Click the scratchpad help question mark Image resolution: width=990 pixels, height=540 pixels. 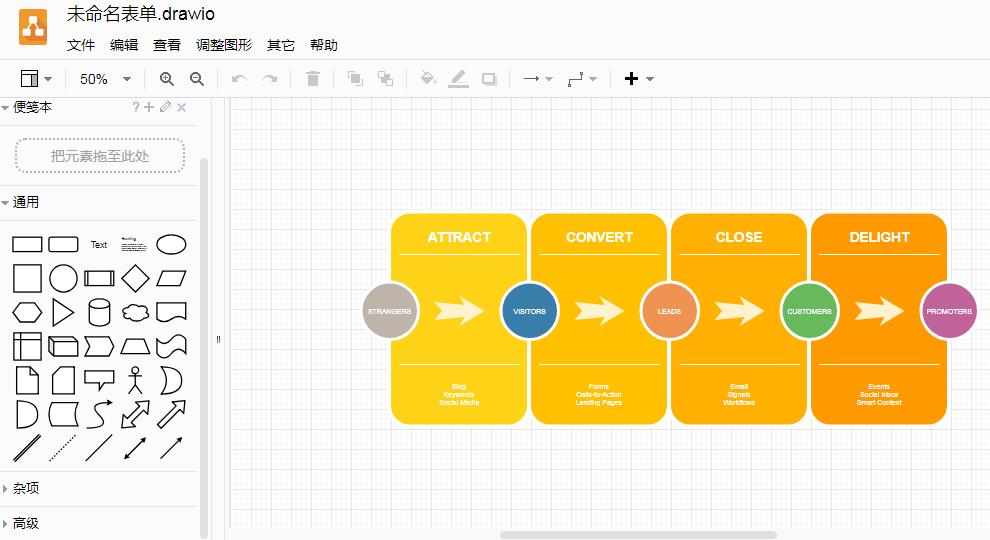point(135,107)
